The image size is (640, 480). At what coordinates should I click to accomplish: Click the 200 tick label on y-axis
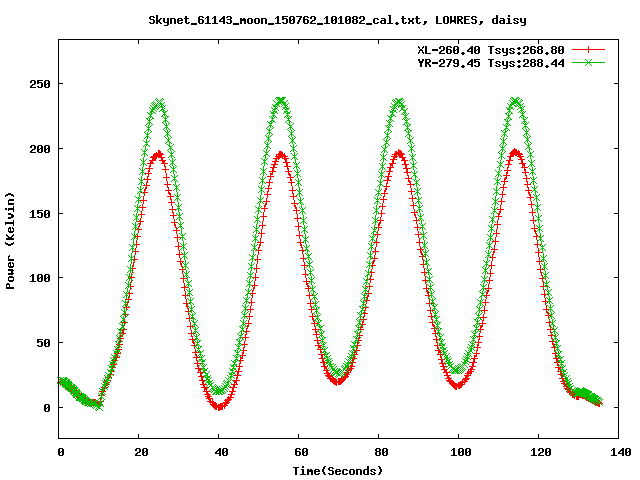(41, 149)
